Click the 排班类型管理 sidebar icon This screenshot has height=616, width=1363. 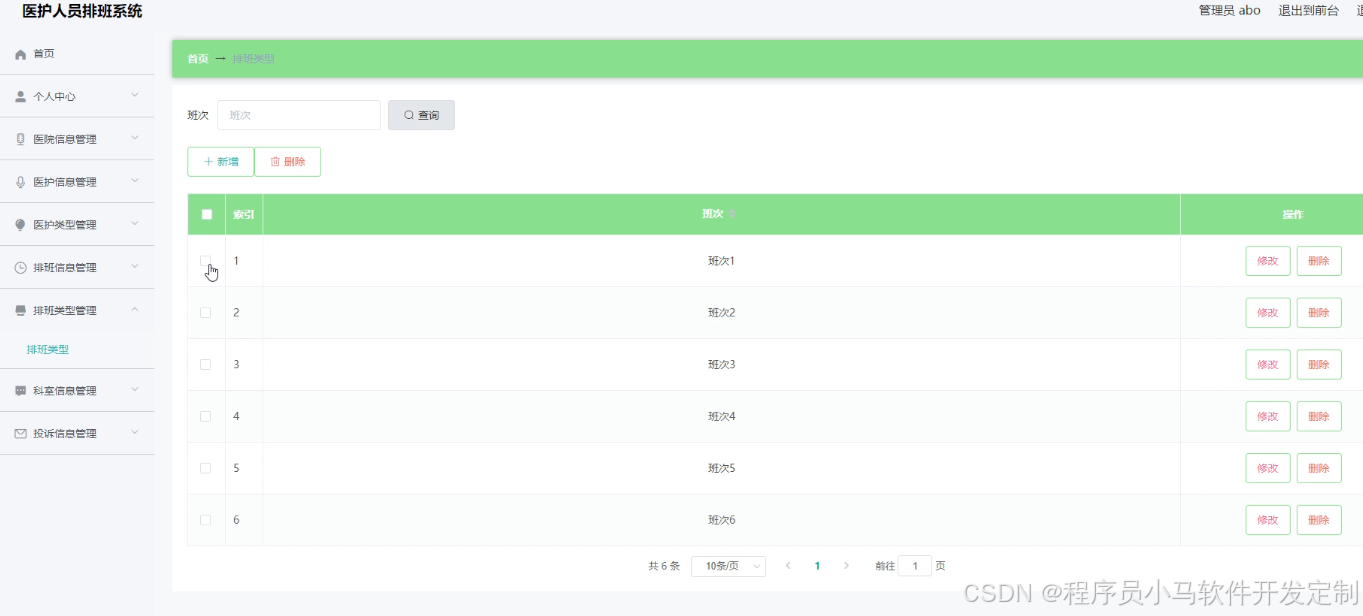[20, 311]
